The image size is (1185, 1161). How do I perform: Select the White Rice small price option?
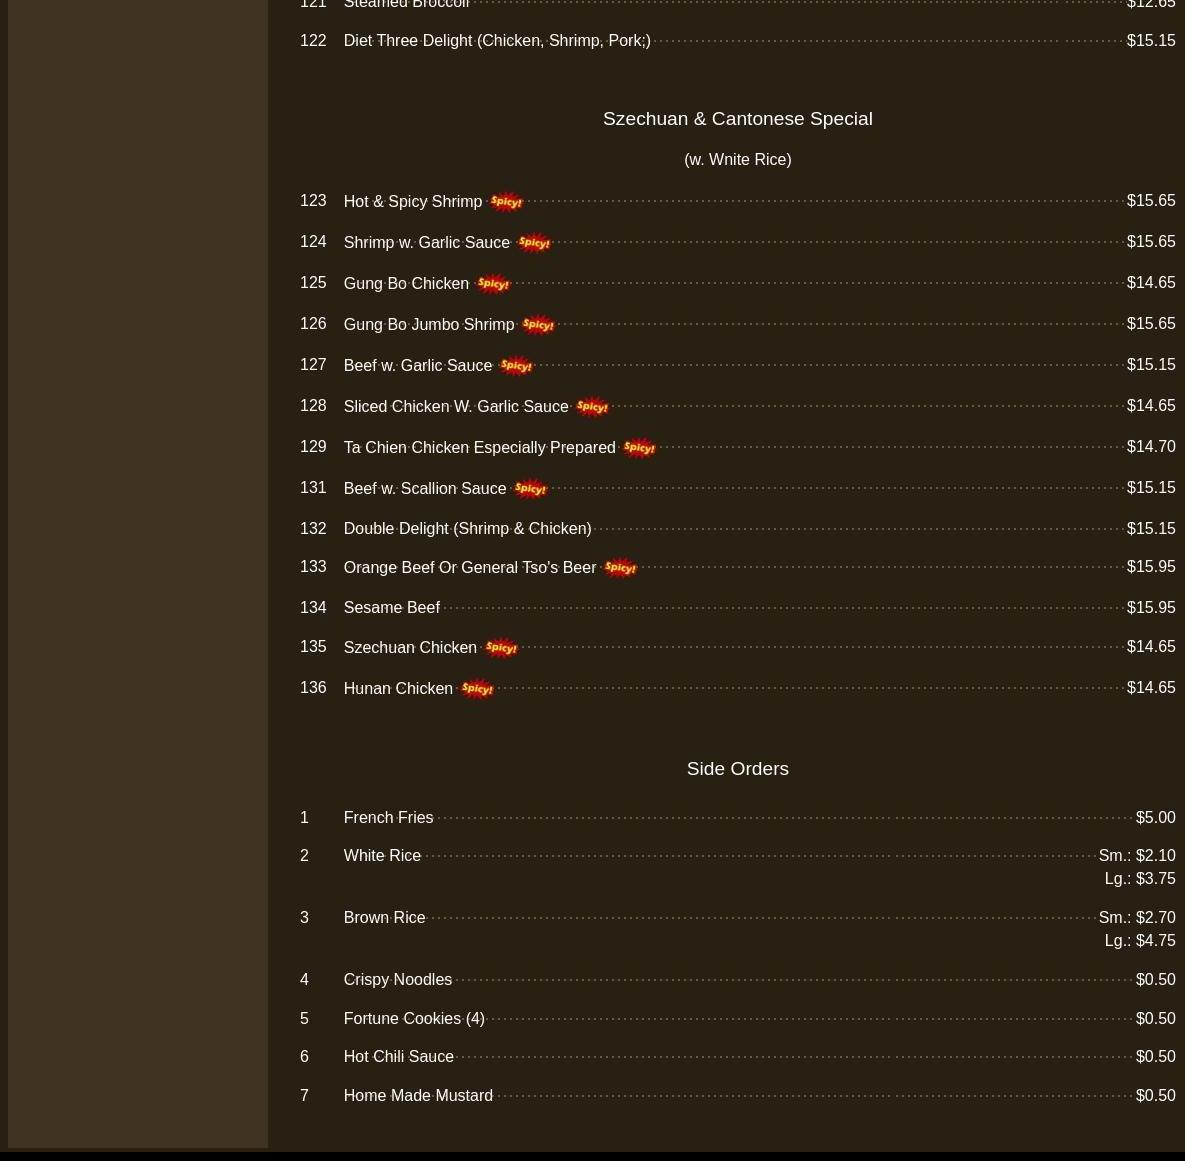[1136, 856]
